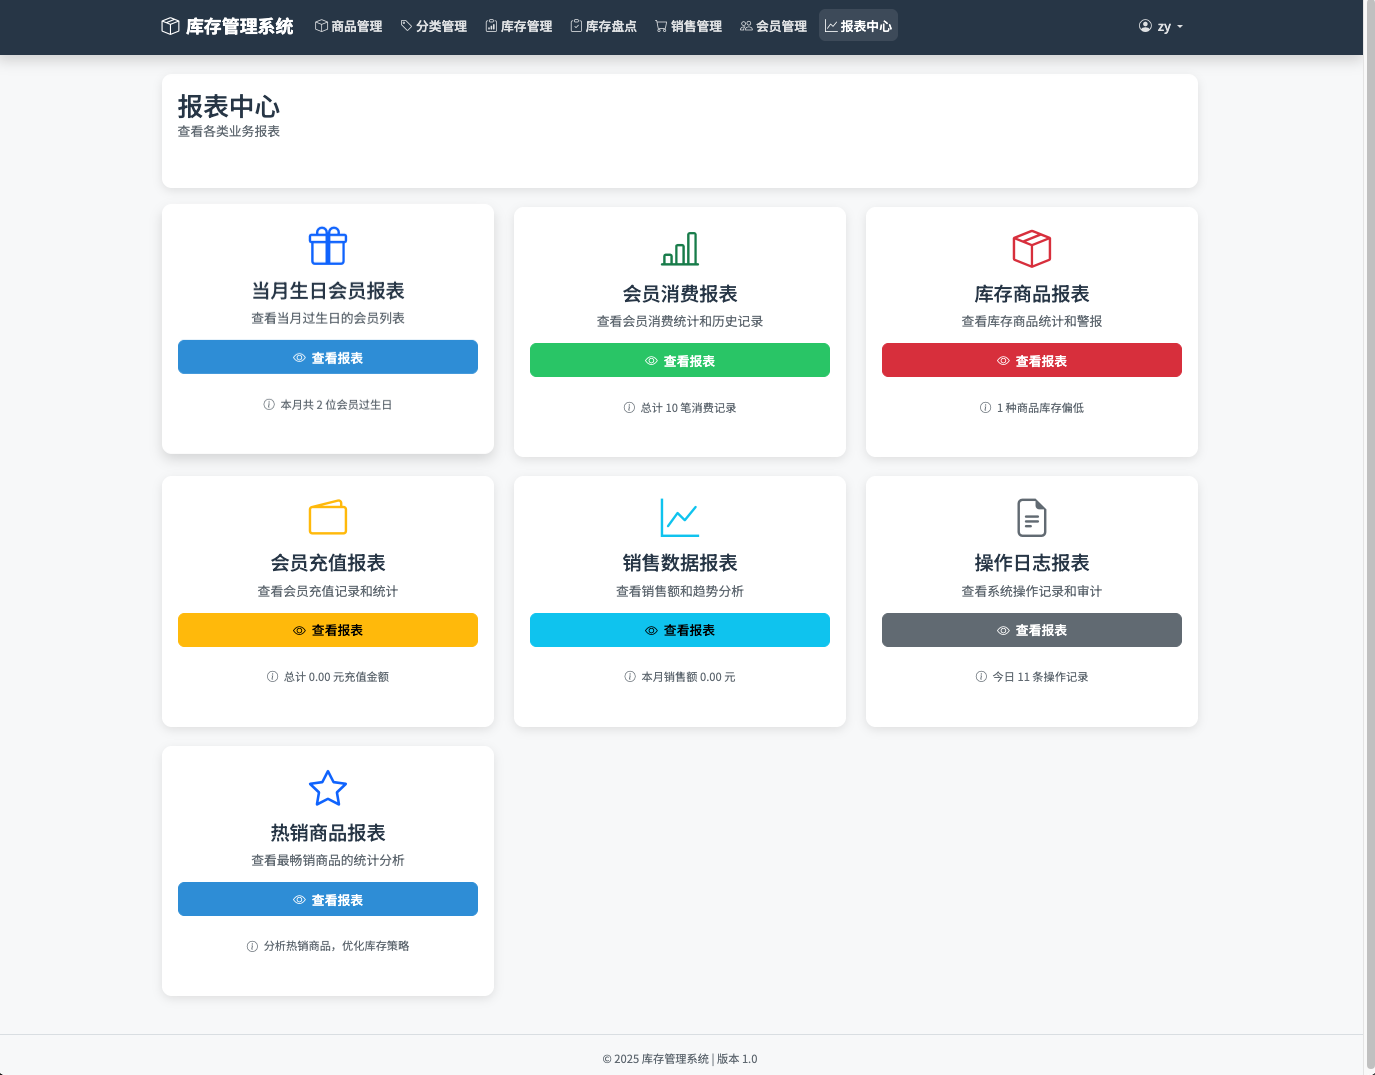Viewport: 1375px width, 1075px height.
Task: Open the 商品管理 menu item
Action: pos(349,26)
